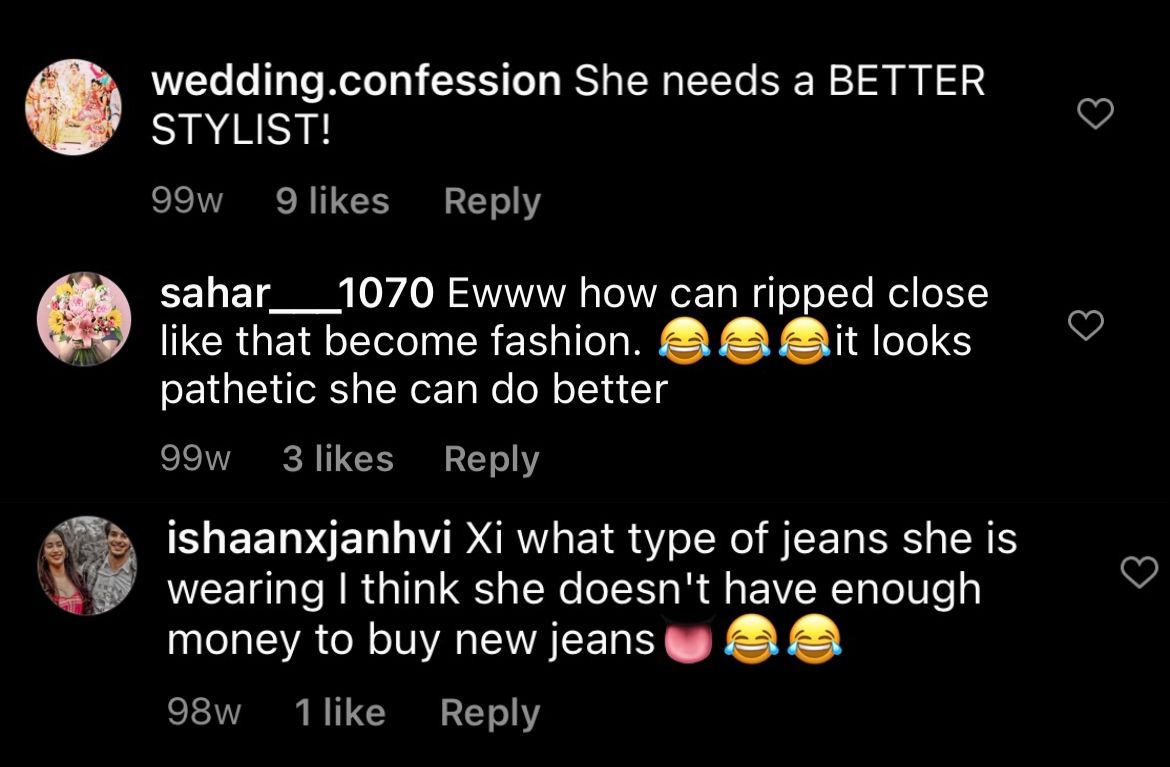Open the ishaanxjanhvi username link
This screenshot has height=767, width=1170.
coord(309,540)
